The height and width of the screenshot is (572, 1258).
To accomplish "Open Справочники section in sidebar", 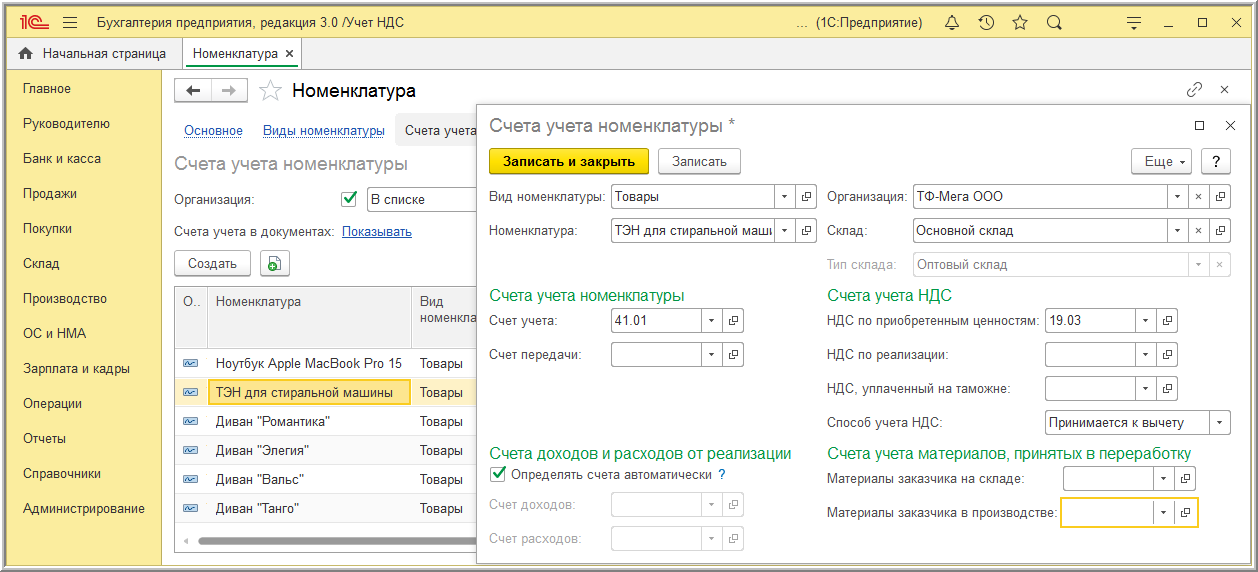I will (62, 473).
